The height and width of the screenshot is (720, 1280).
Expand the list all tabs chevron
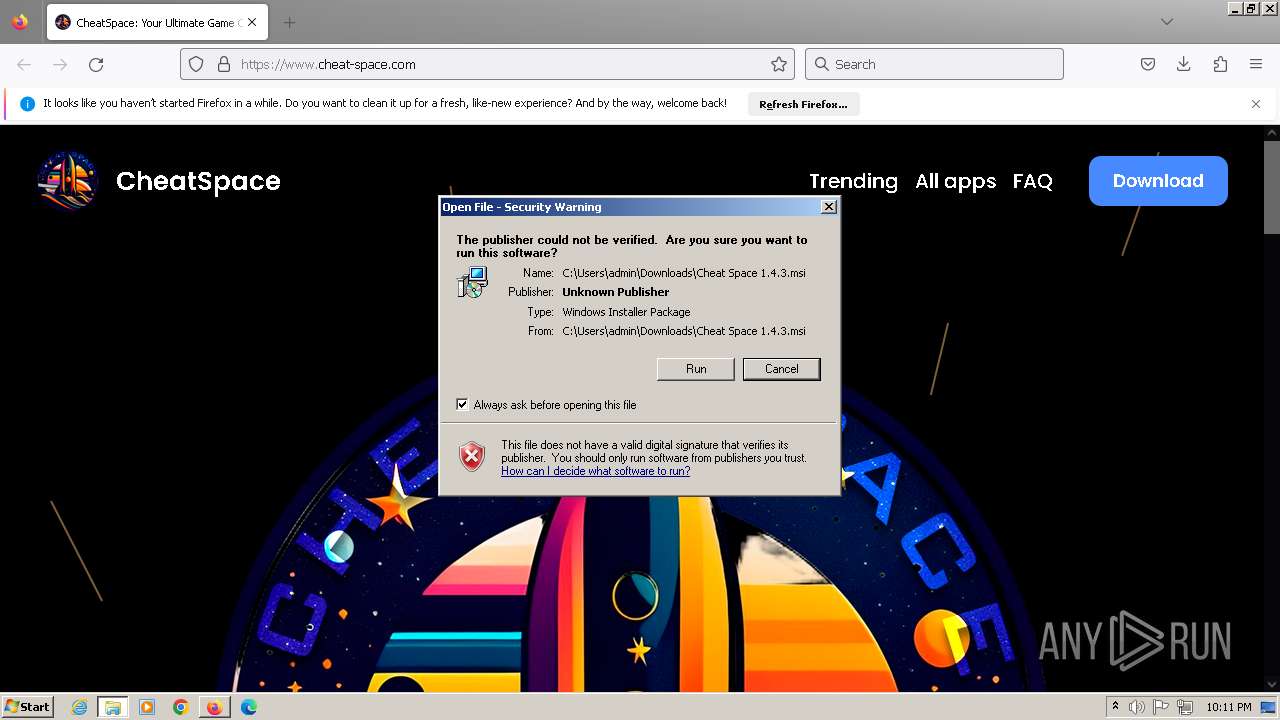pyautogui.click(x=1167, y=22)
